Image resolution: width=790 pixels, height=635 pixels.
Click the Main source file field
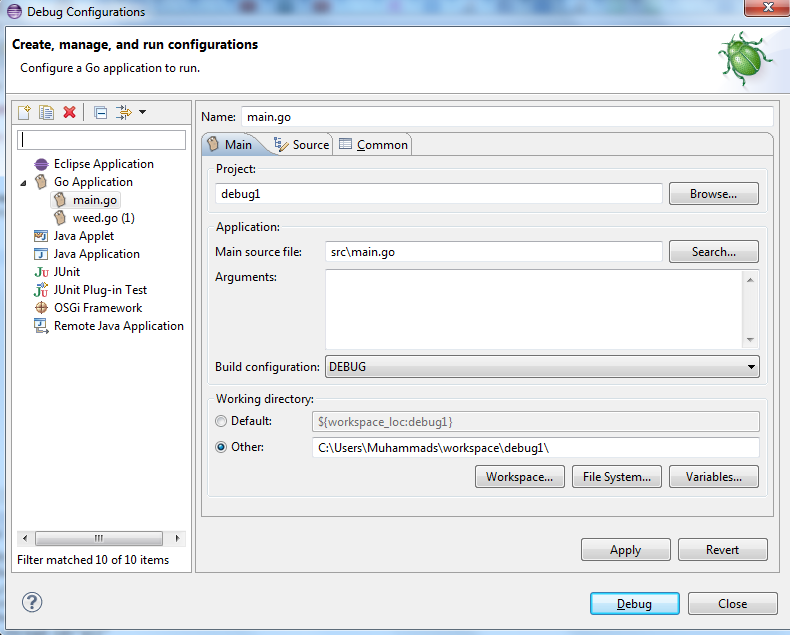[493, 252]
